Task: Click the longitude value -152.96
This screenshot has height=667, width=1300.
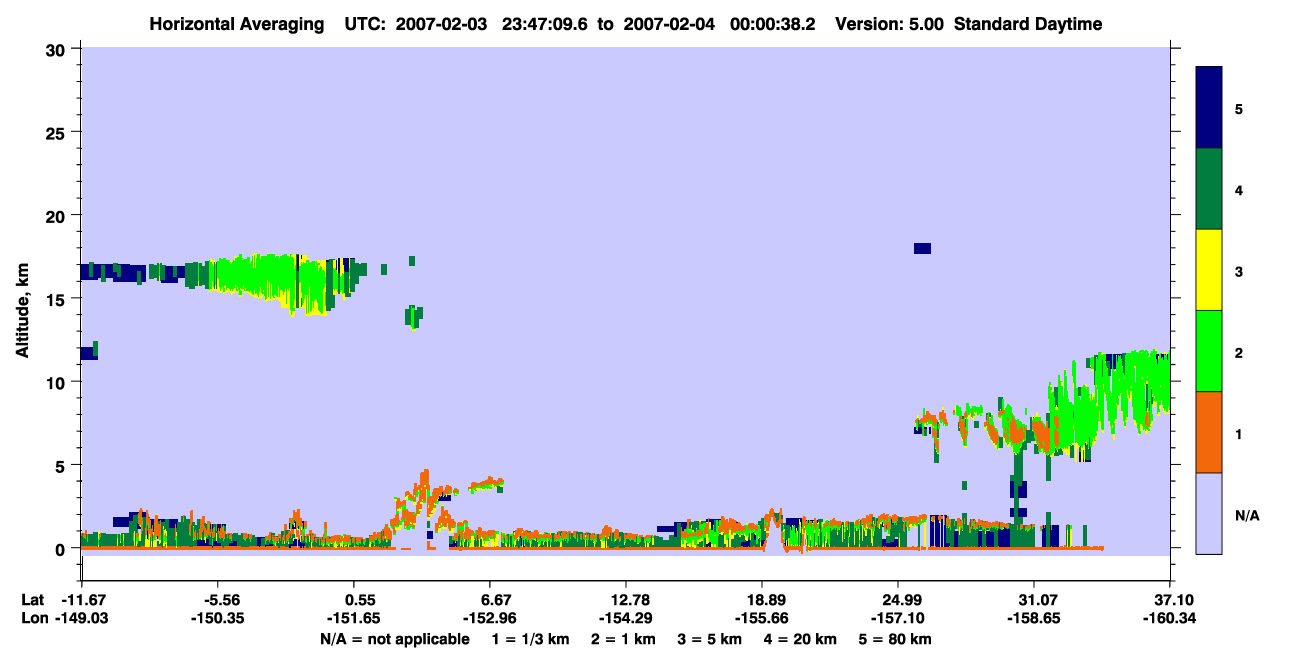Action: (490, 618)
